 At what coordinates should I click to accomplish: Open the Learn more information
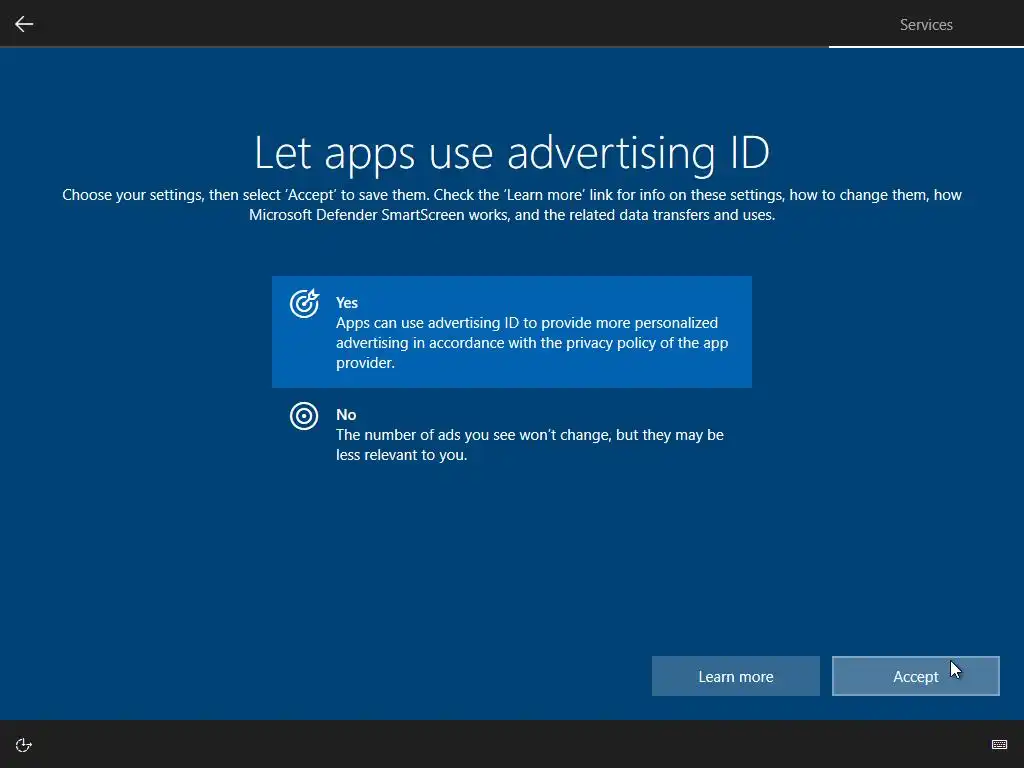click(x=735, y=676)
